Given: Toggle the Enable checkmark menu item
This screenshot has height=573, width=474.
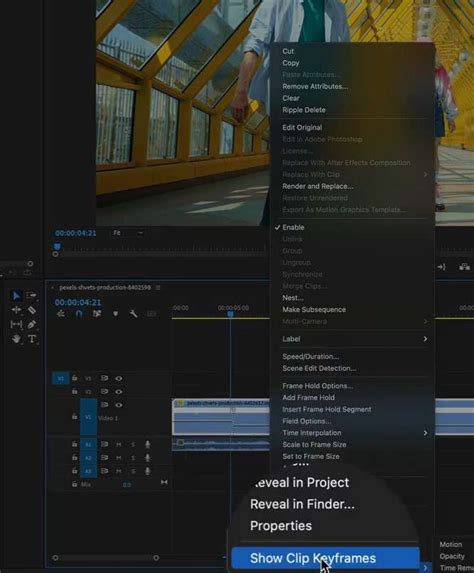Looking at the screenshot, I should point(293,227).
